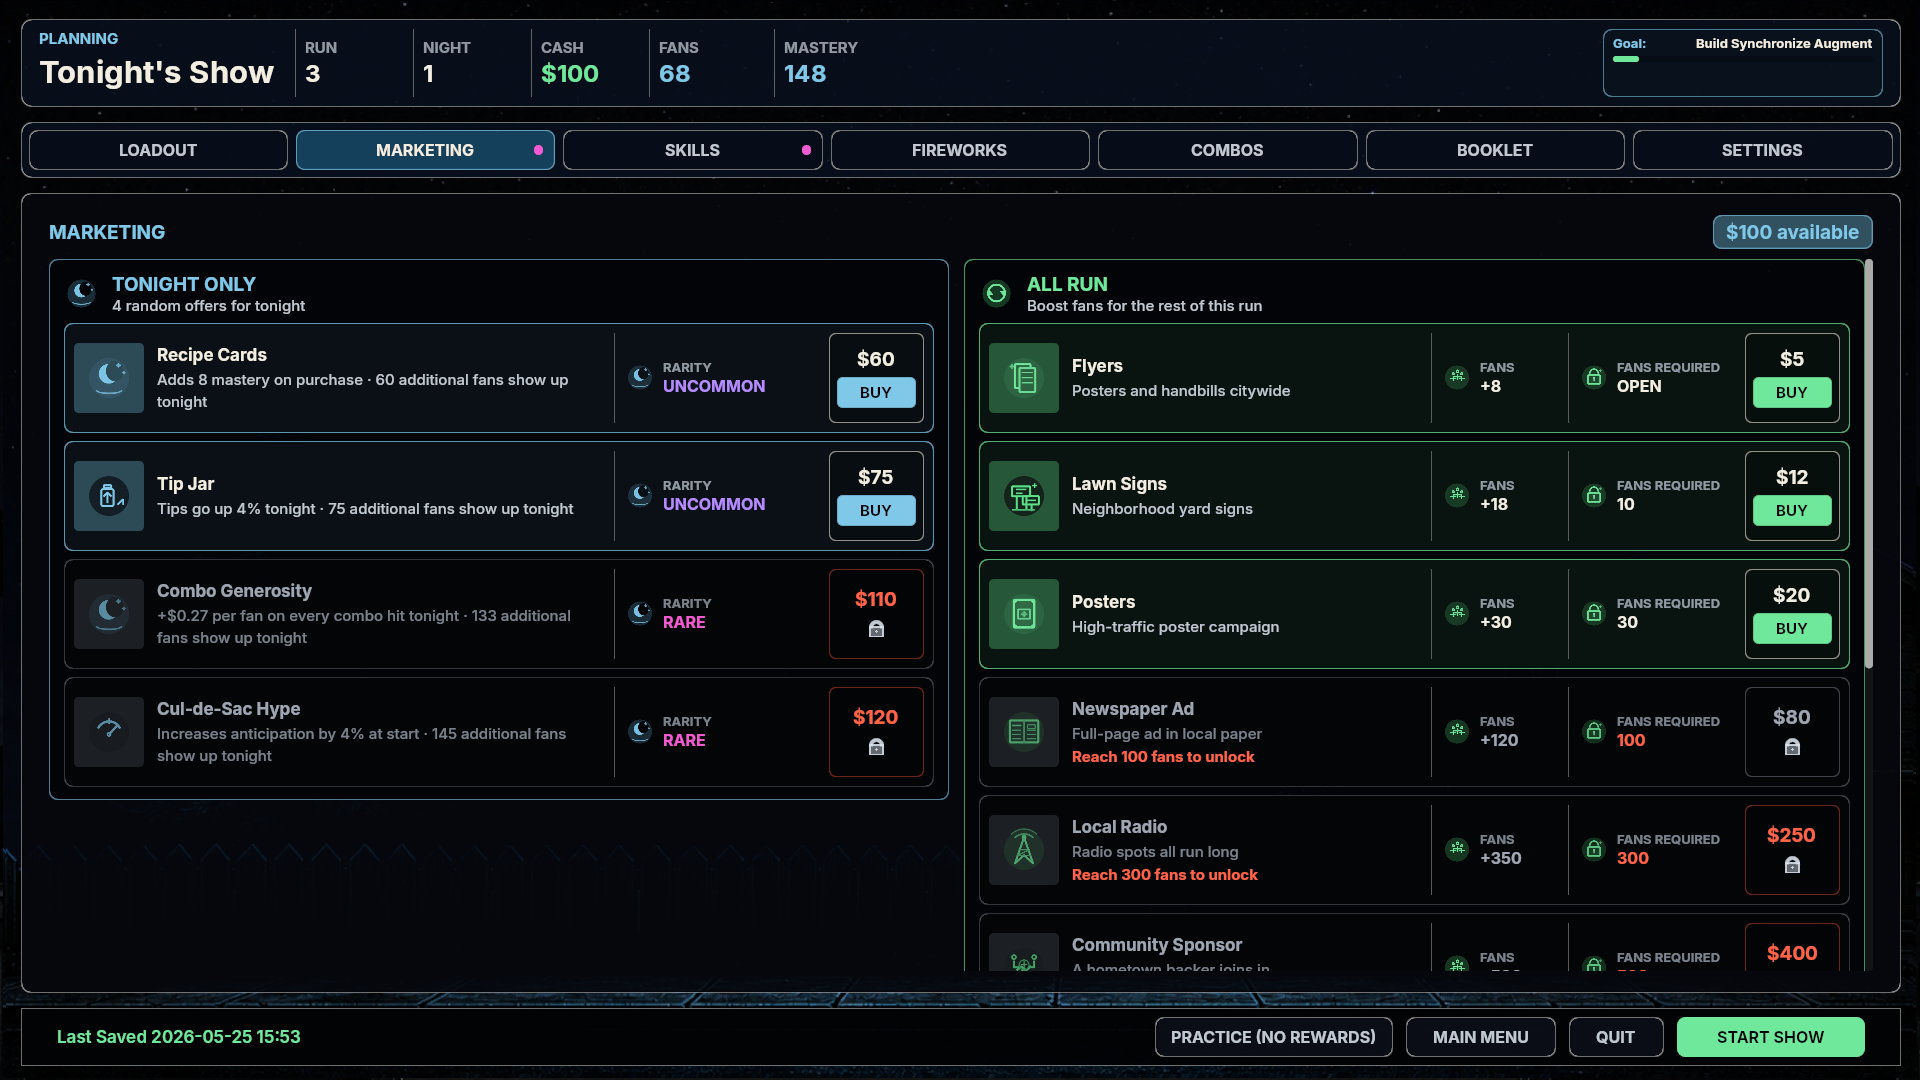
Task: Click the $100 available badge
Action: (x=1792, y=232)
